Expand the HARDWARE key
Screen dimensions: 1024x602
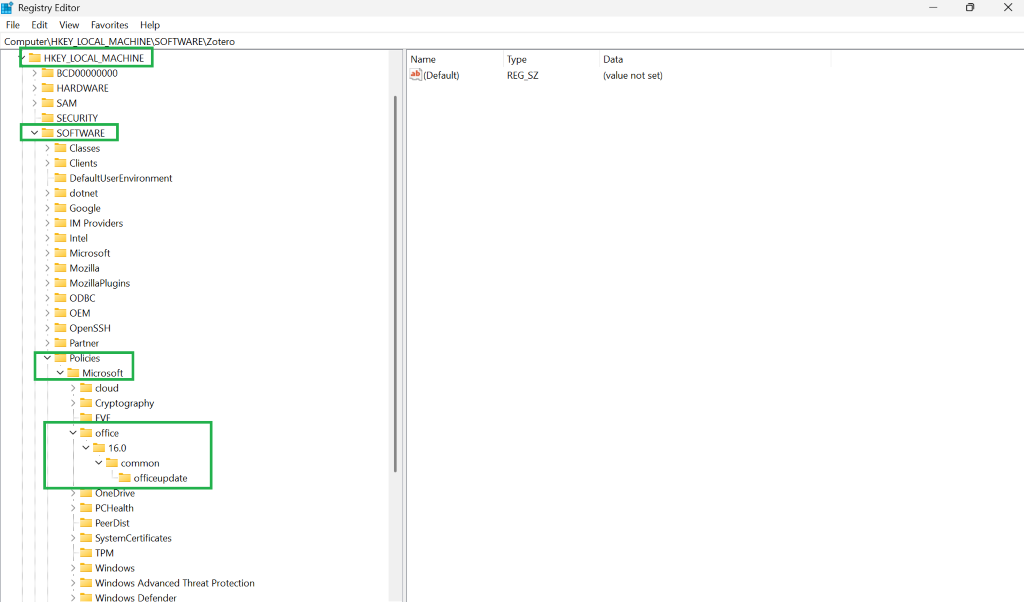tap(35, 88)
